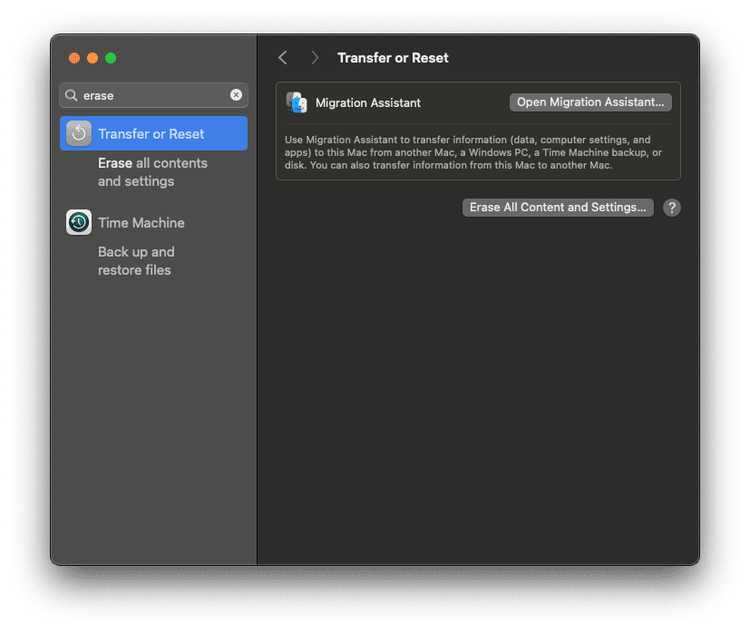Clear the search text with the x icon
Image resolution: width=750 pixels, height=632 pixels.
pos(236,95)
